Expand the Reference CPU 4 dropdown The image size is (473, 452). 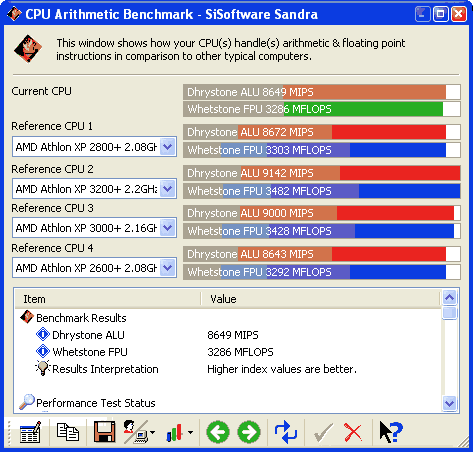[x=168, y=268]
